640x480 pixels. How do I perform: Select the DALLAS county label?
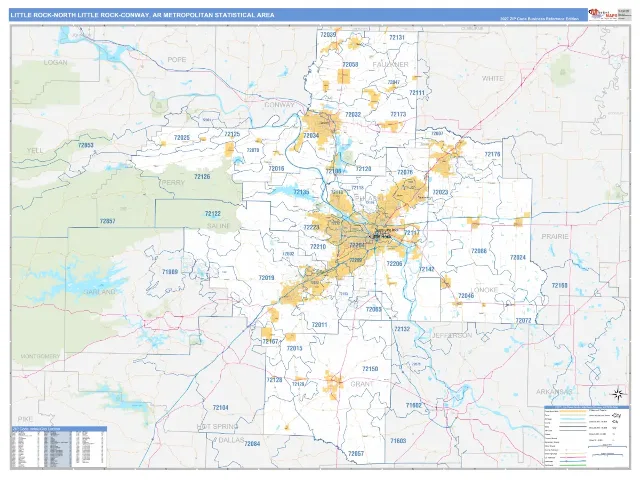pos(231,440)
